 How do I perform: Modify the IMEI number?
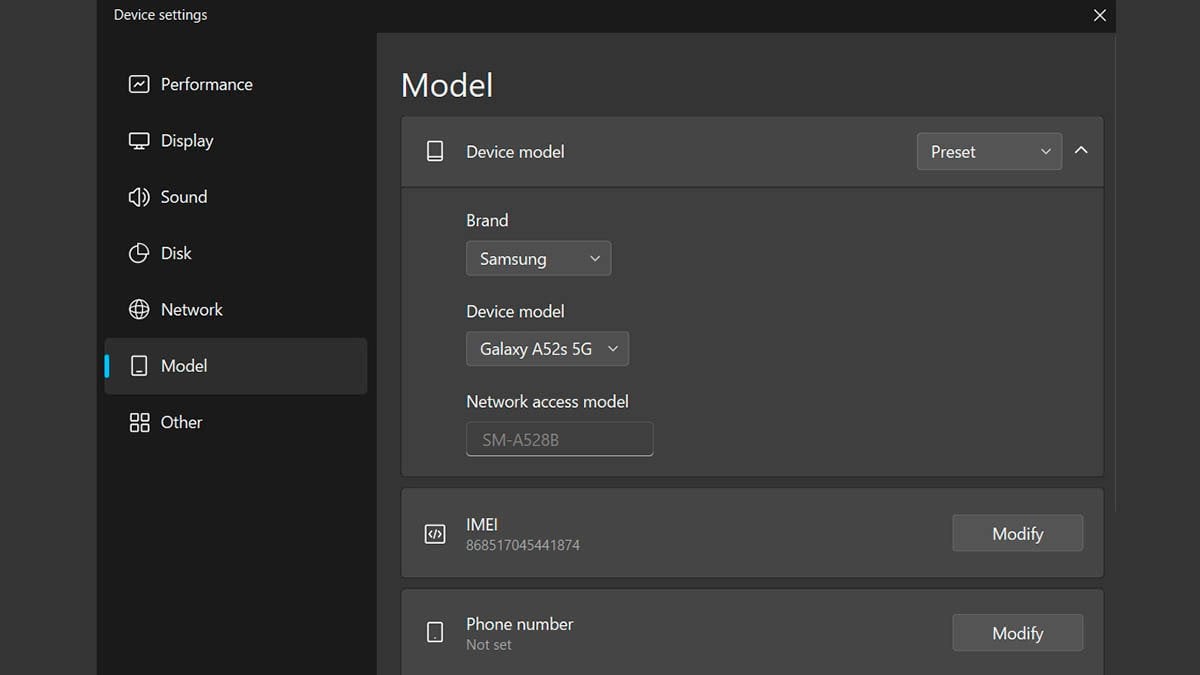[x=1017, y=534]
